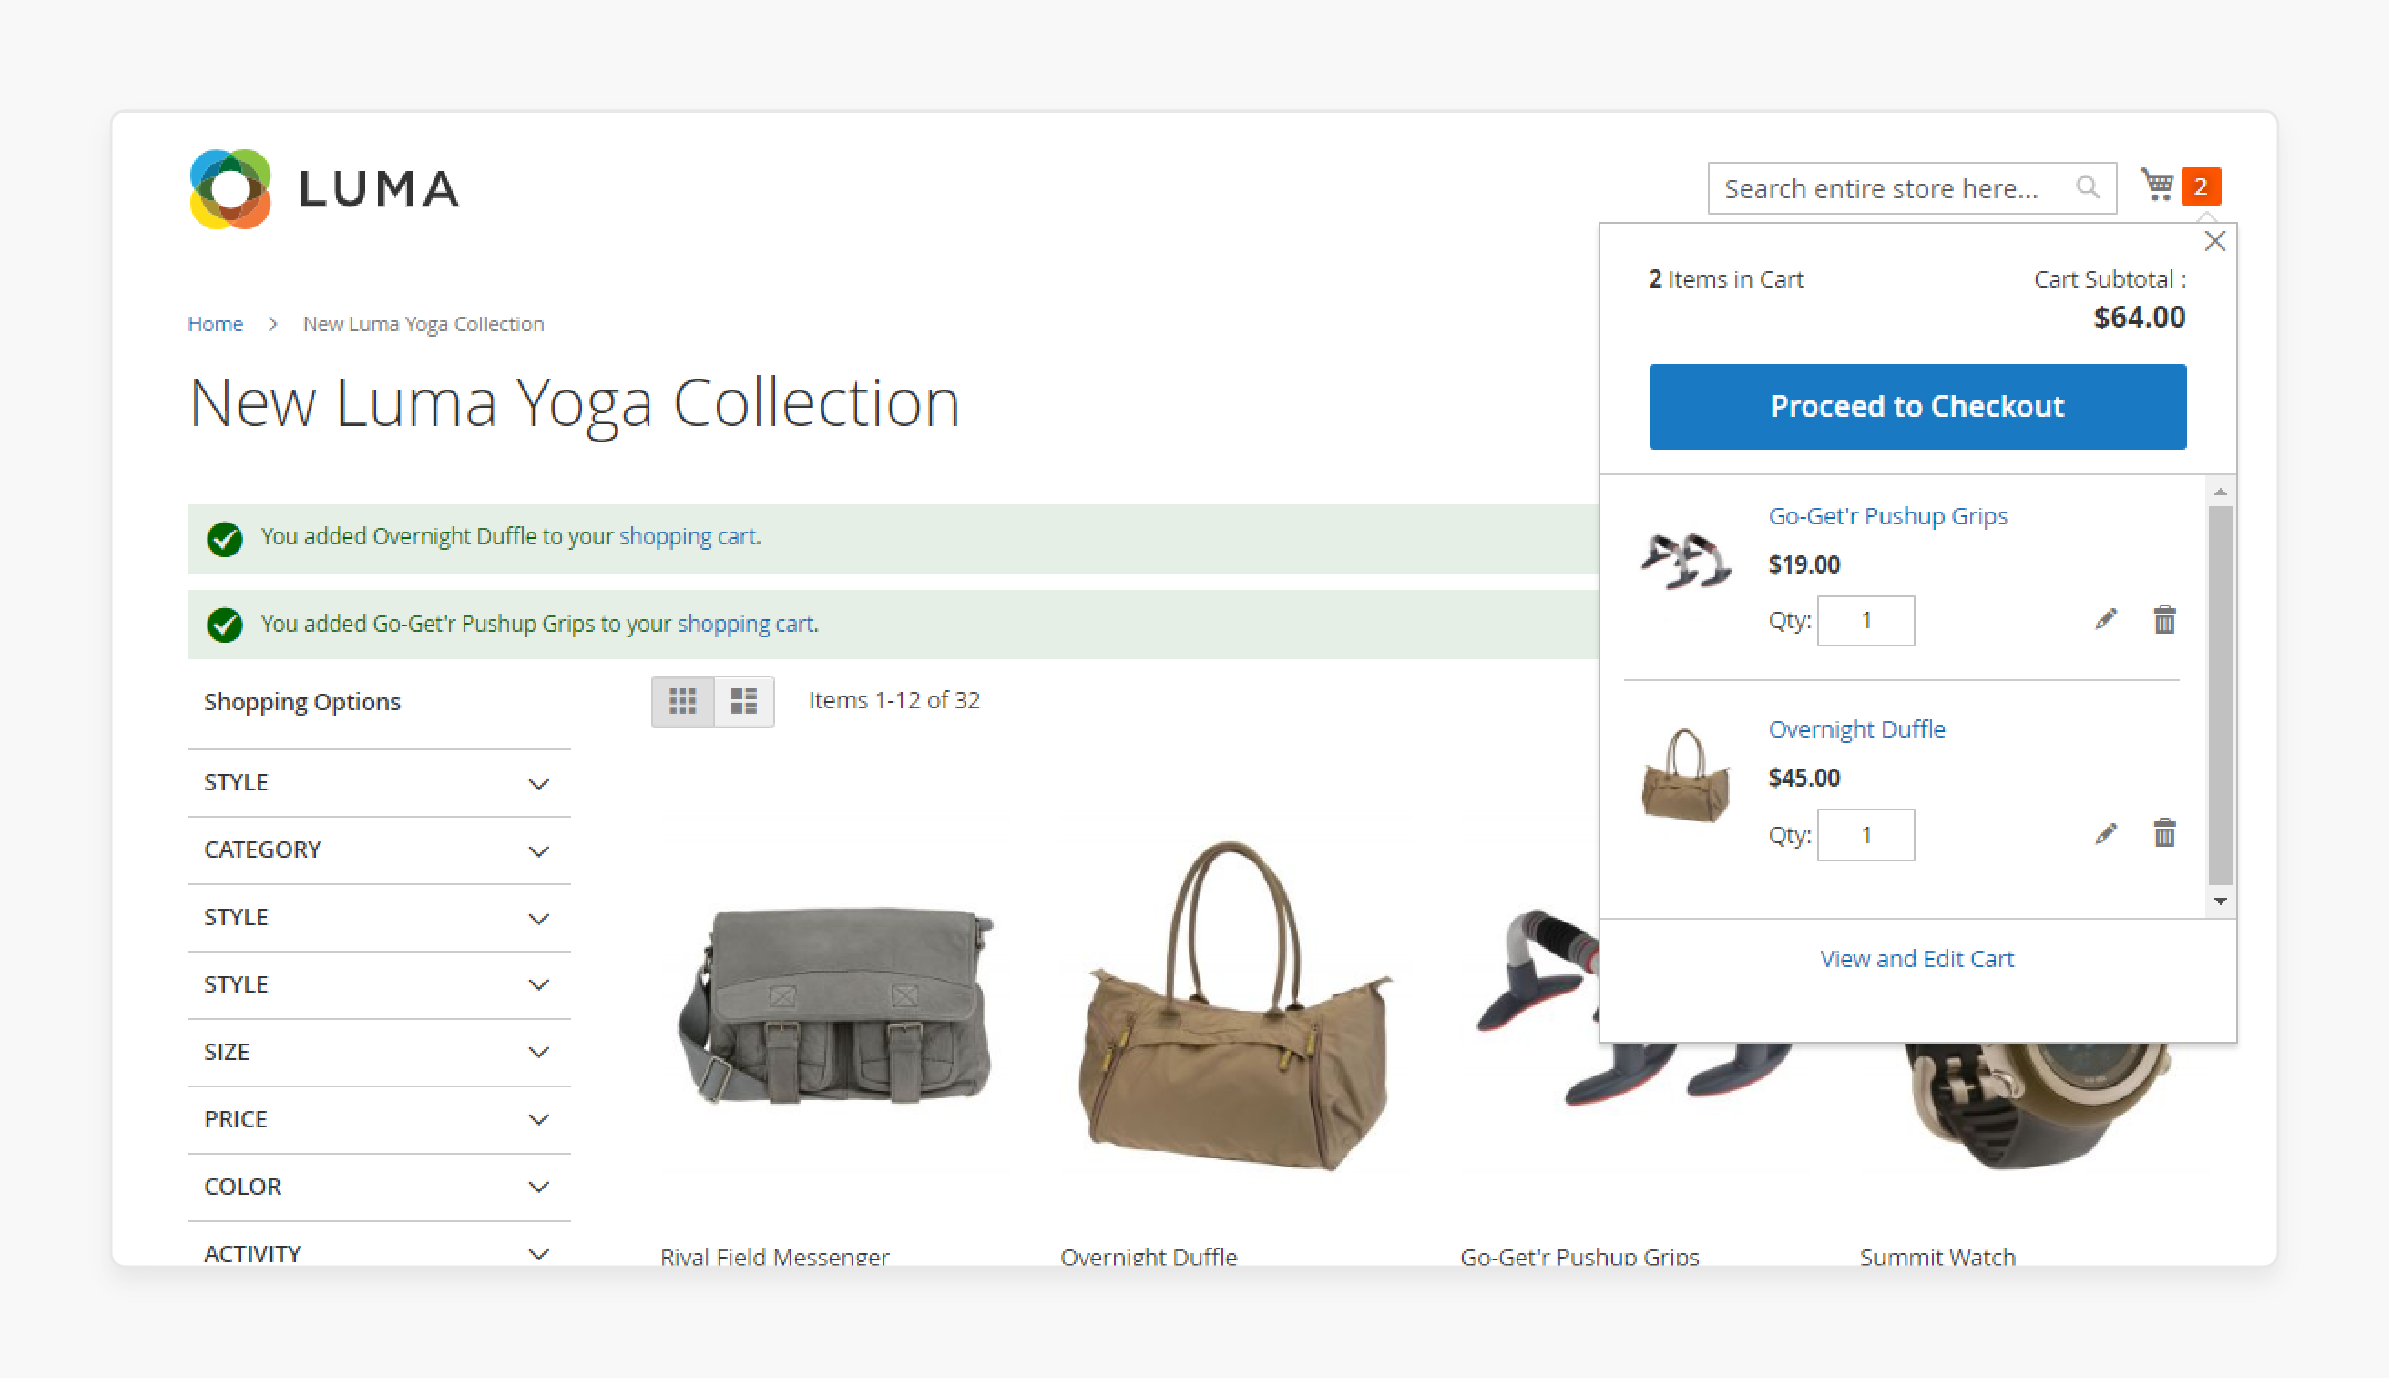
Task: Go to Home breadcrumb
Action: pos(215,324)
